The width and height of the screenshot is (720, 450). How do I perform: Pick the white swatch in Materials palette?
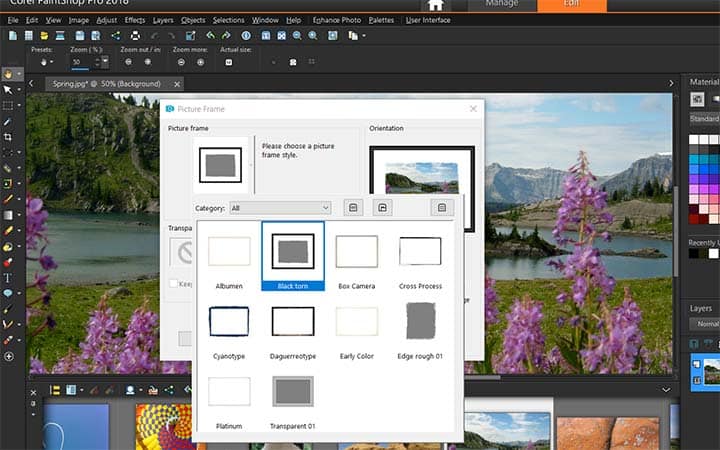click(x=693, y=139)
